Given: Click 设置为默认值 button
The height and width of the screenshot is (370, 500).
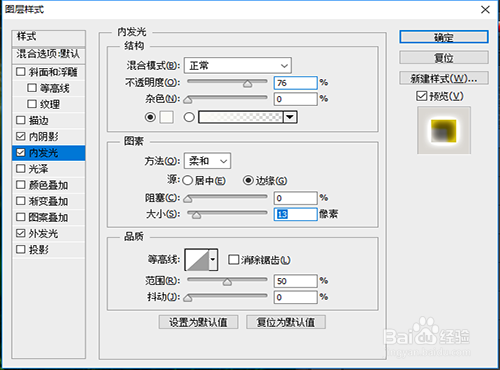Looking at the screenshot, I should tap(198, 322).
